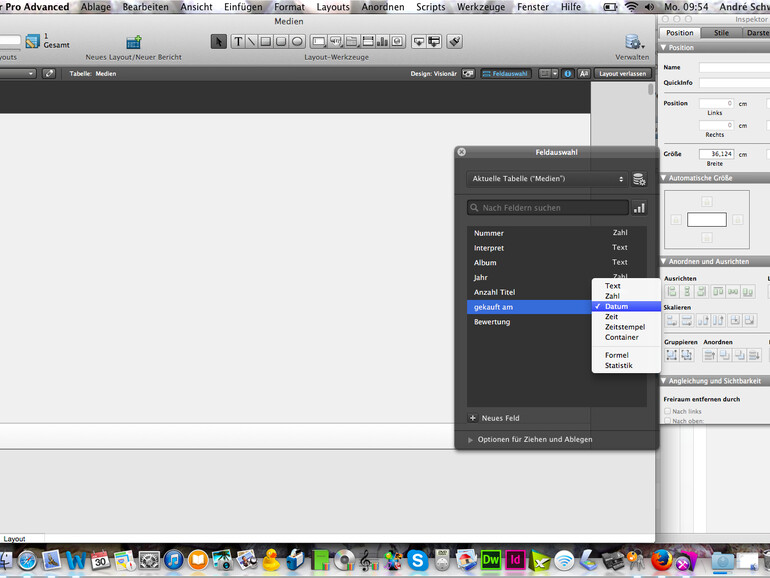Close the Feldauswahl panel
The width and height of the screenshot is (770, 578).
click(462, 152)
